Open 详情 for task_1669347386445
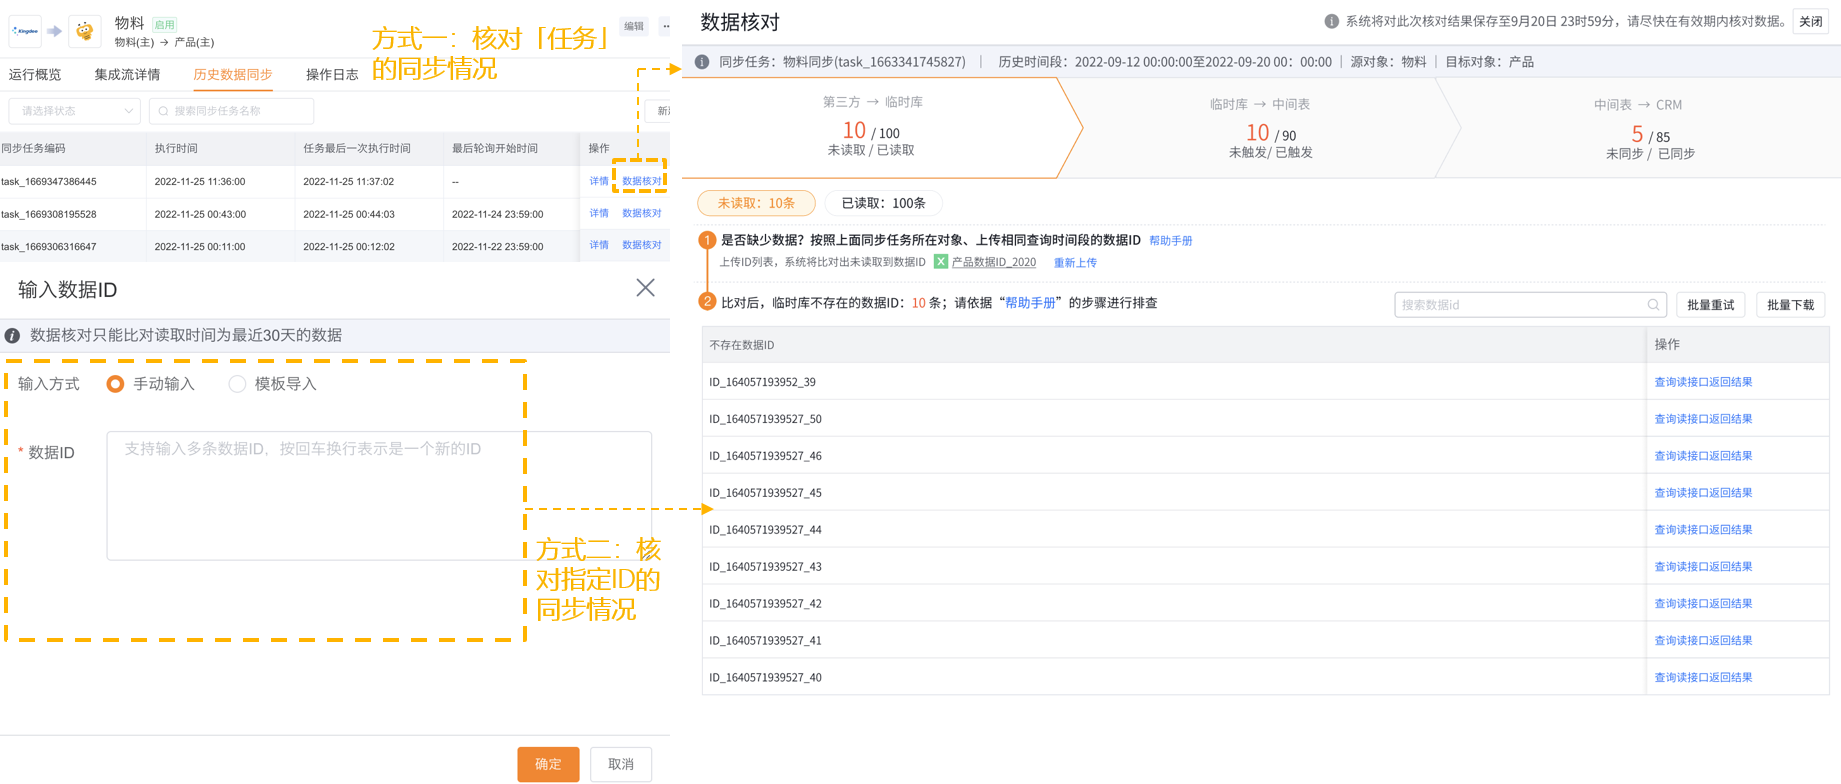 coord(598,181)
